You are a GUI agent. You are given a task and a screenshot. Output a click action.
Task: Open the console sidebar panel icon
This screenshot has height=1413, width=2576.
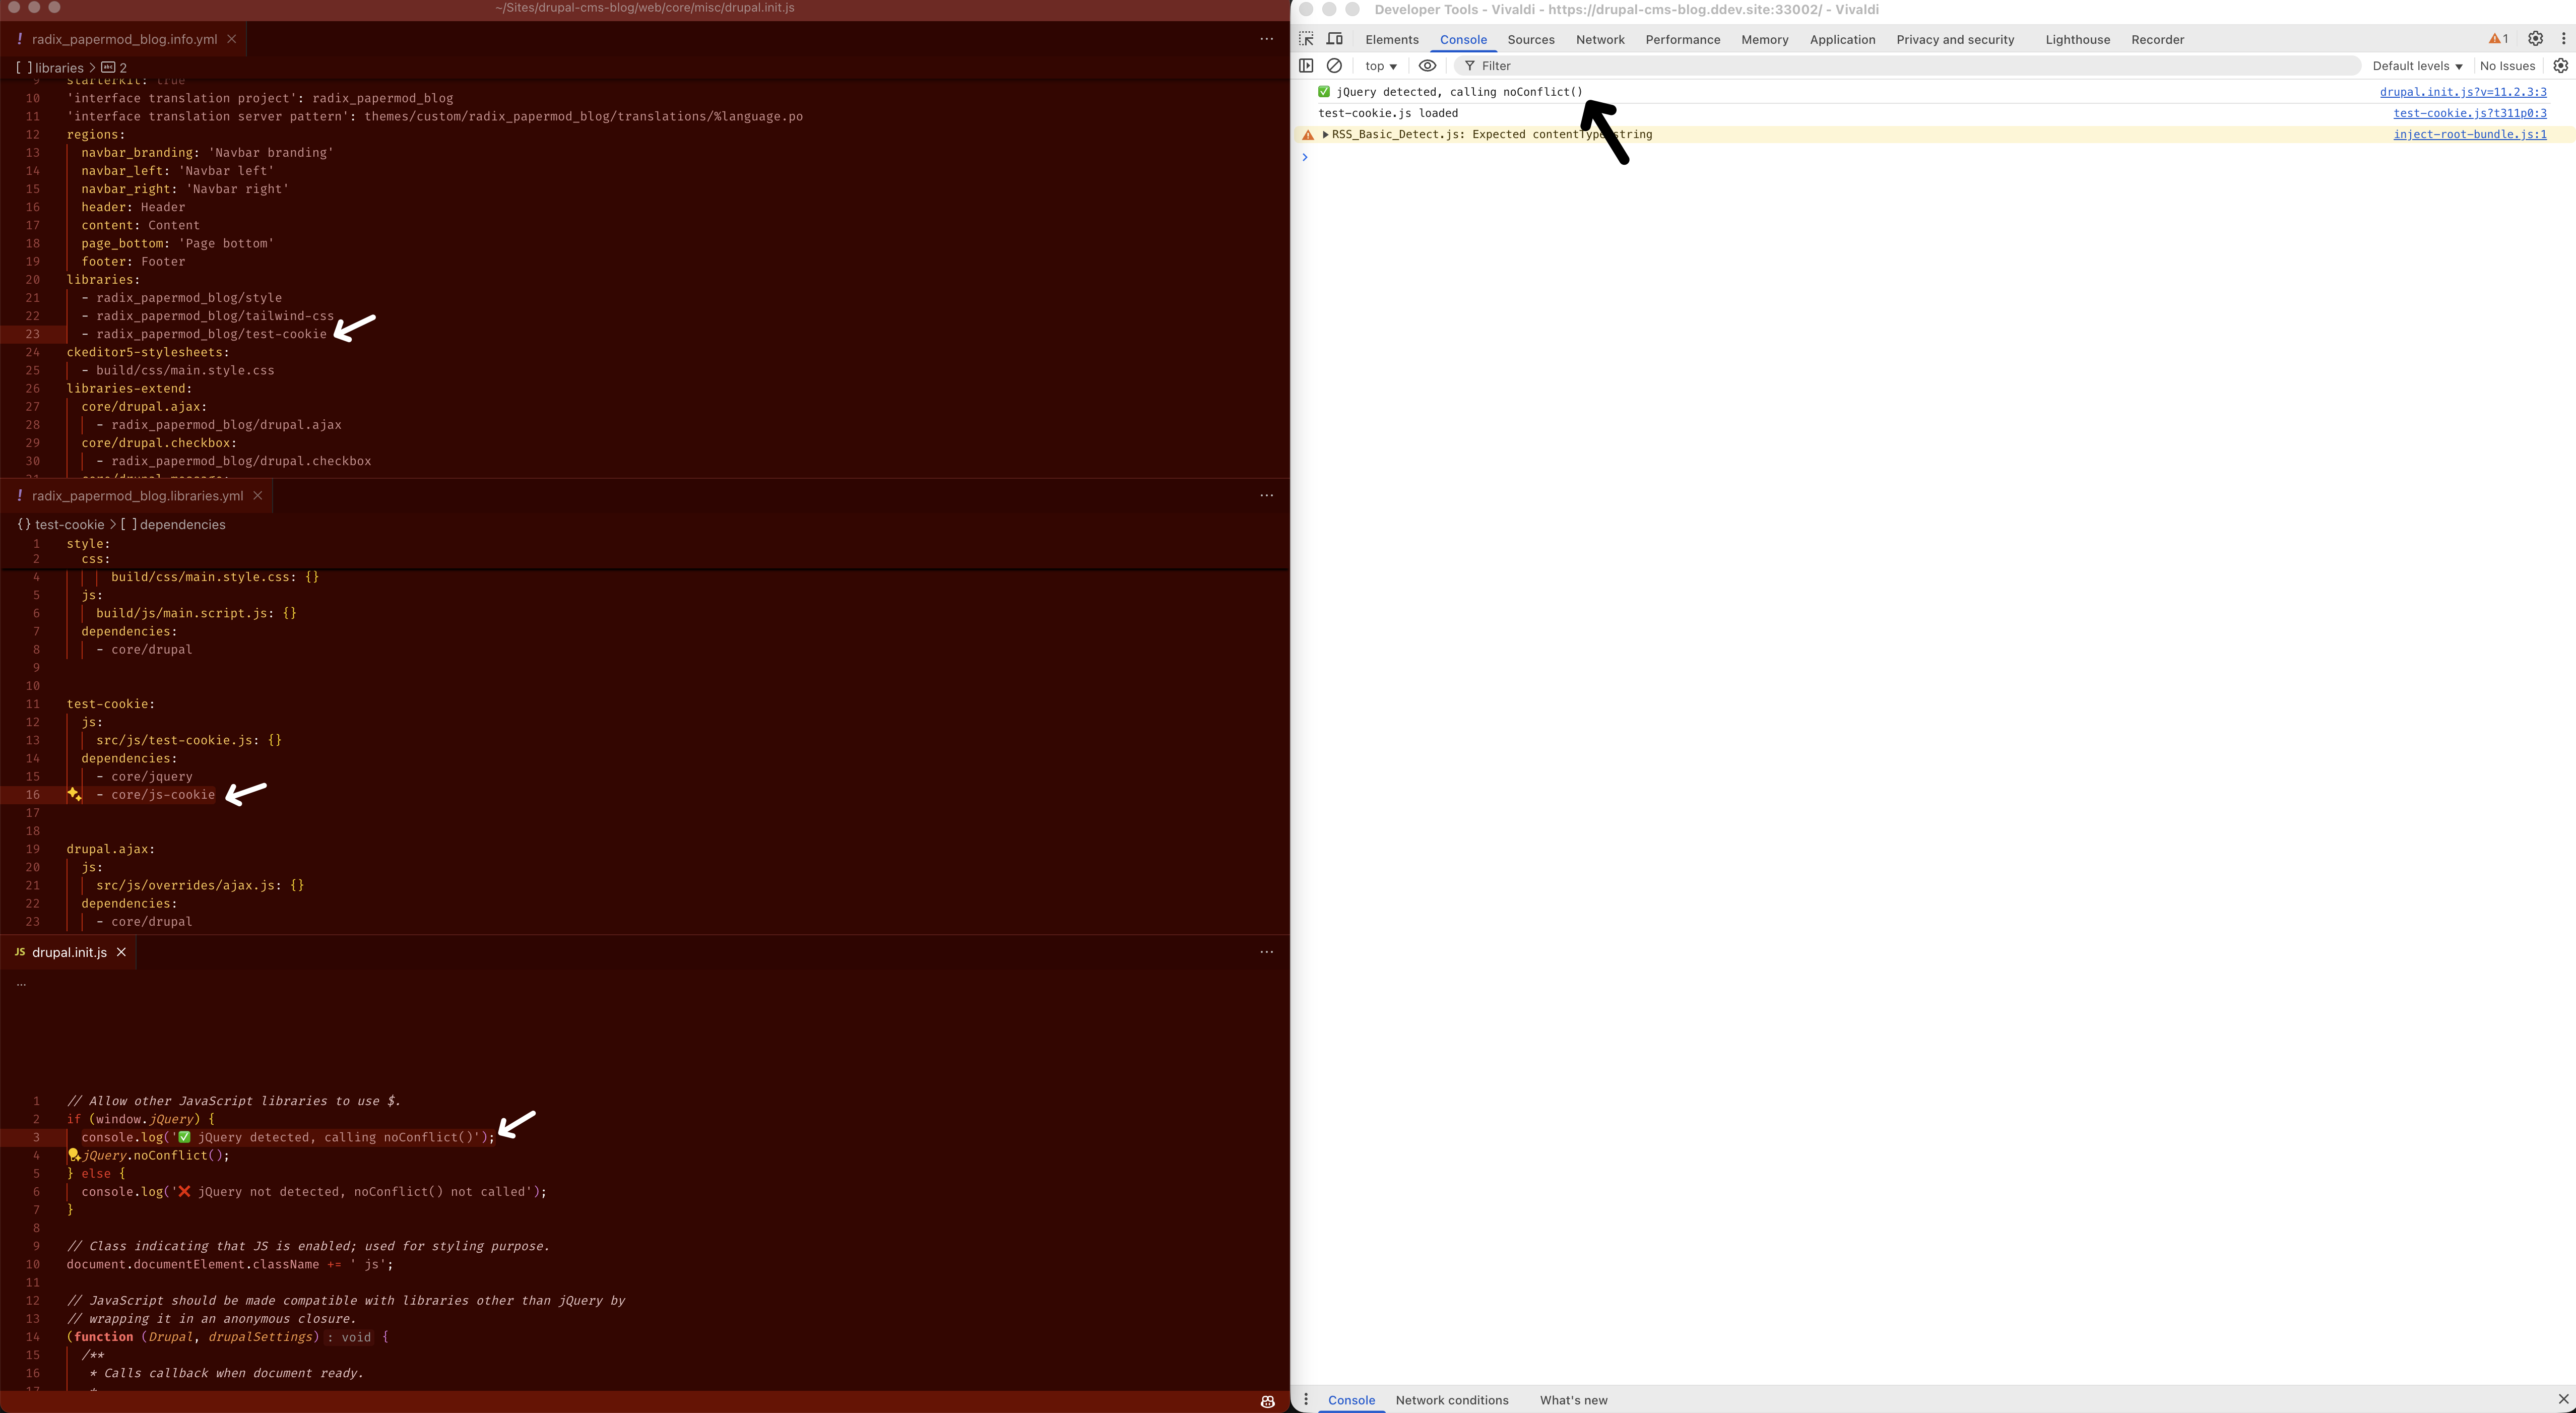click(1306, 65)
